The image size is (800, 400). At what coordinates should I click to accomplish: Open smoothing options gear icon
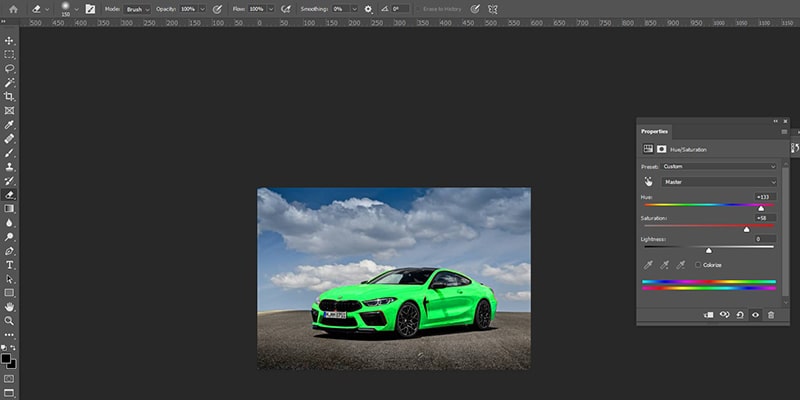[x=368, y=9]
